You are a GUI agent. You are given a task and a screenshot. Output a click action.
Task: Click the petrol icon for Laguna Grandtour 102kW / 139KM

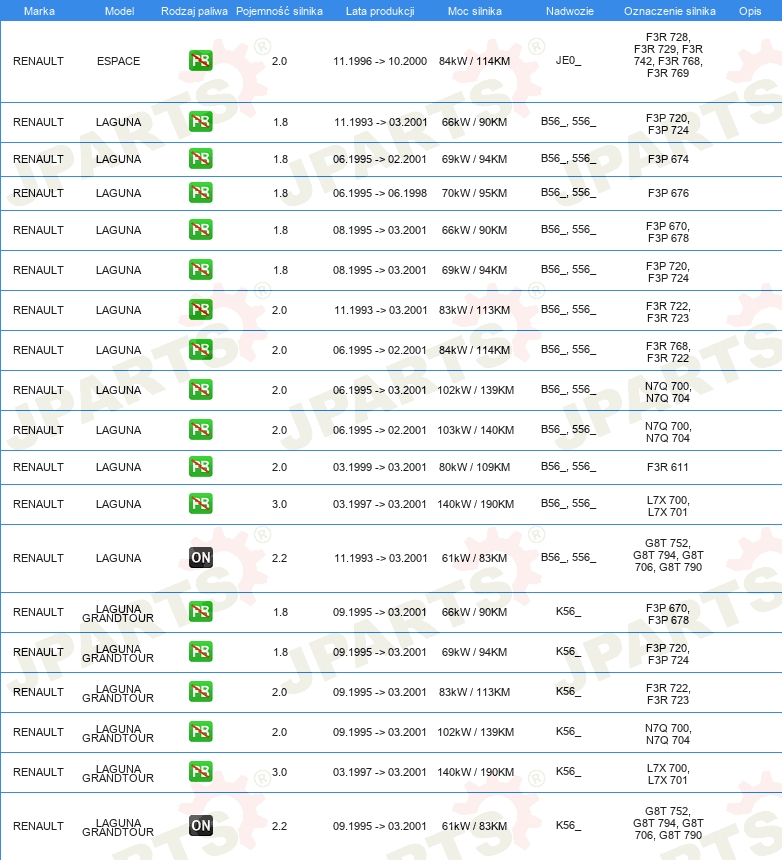(201, 732)
